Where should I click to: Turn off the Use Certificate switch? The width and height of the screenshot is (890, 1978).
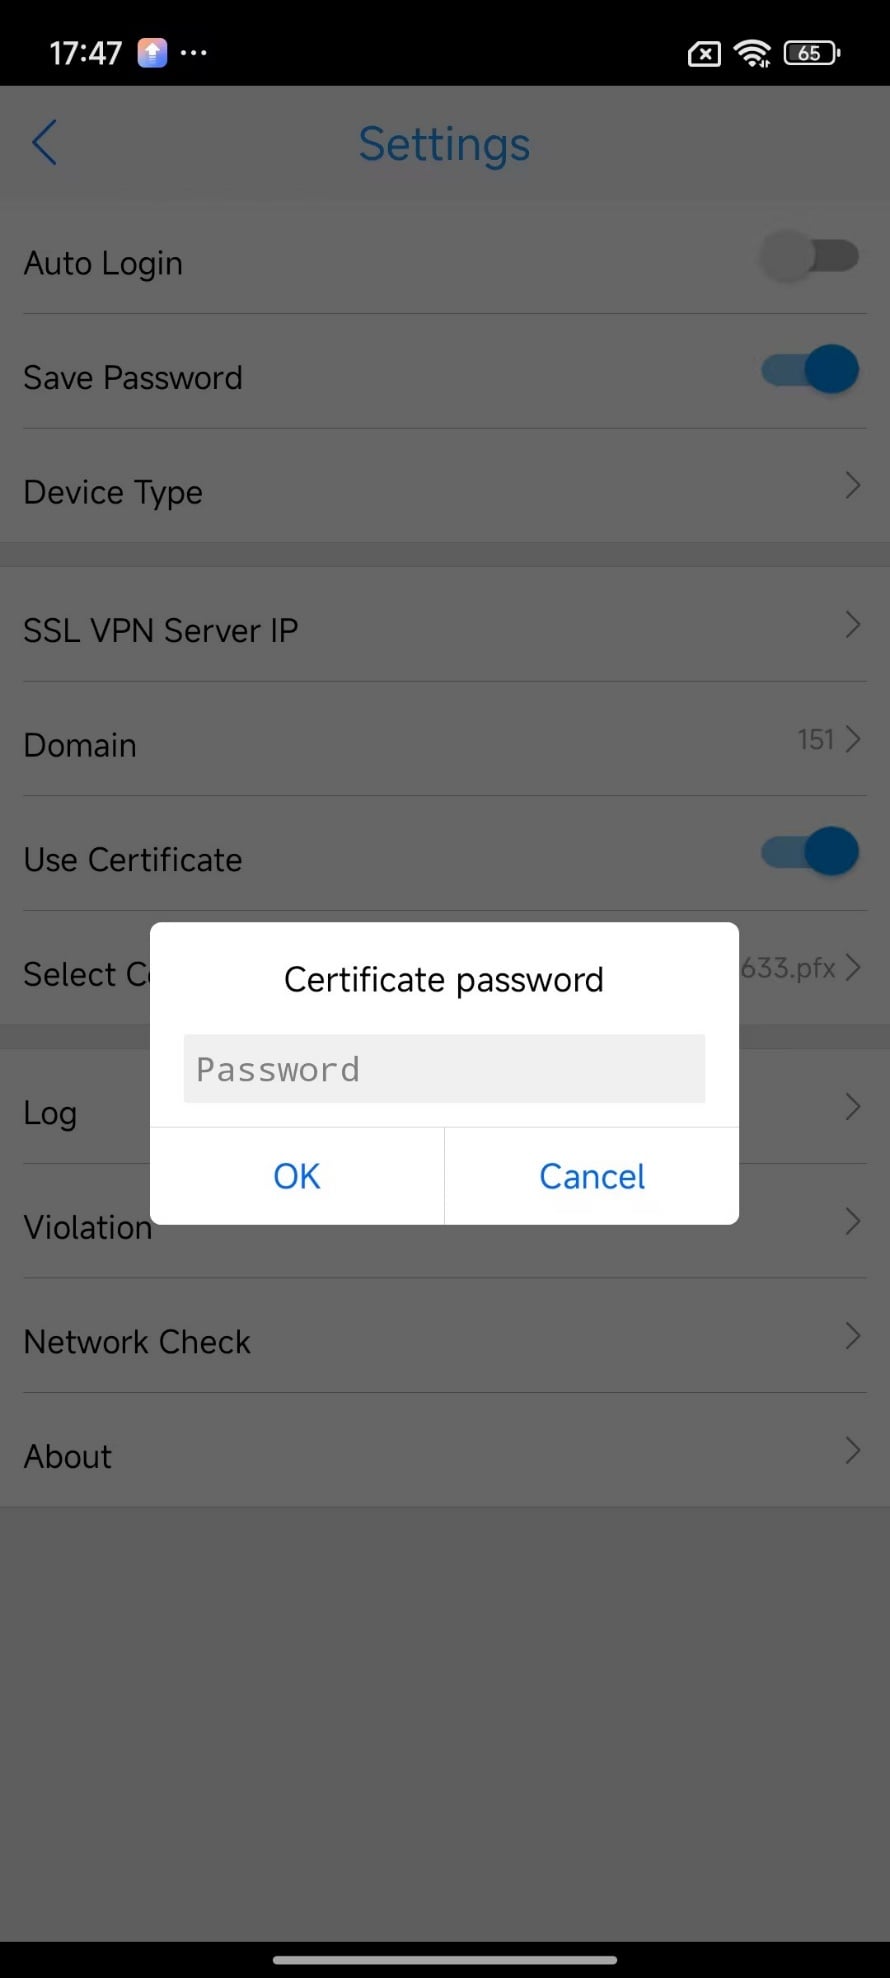[810, 852]
